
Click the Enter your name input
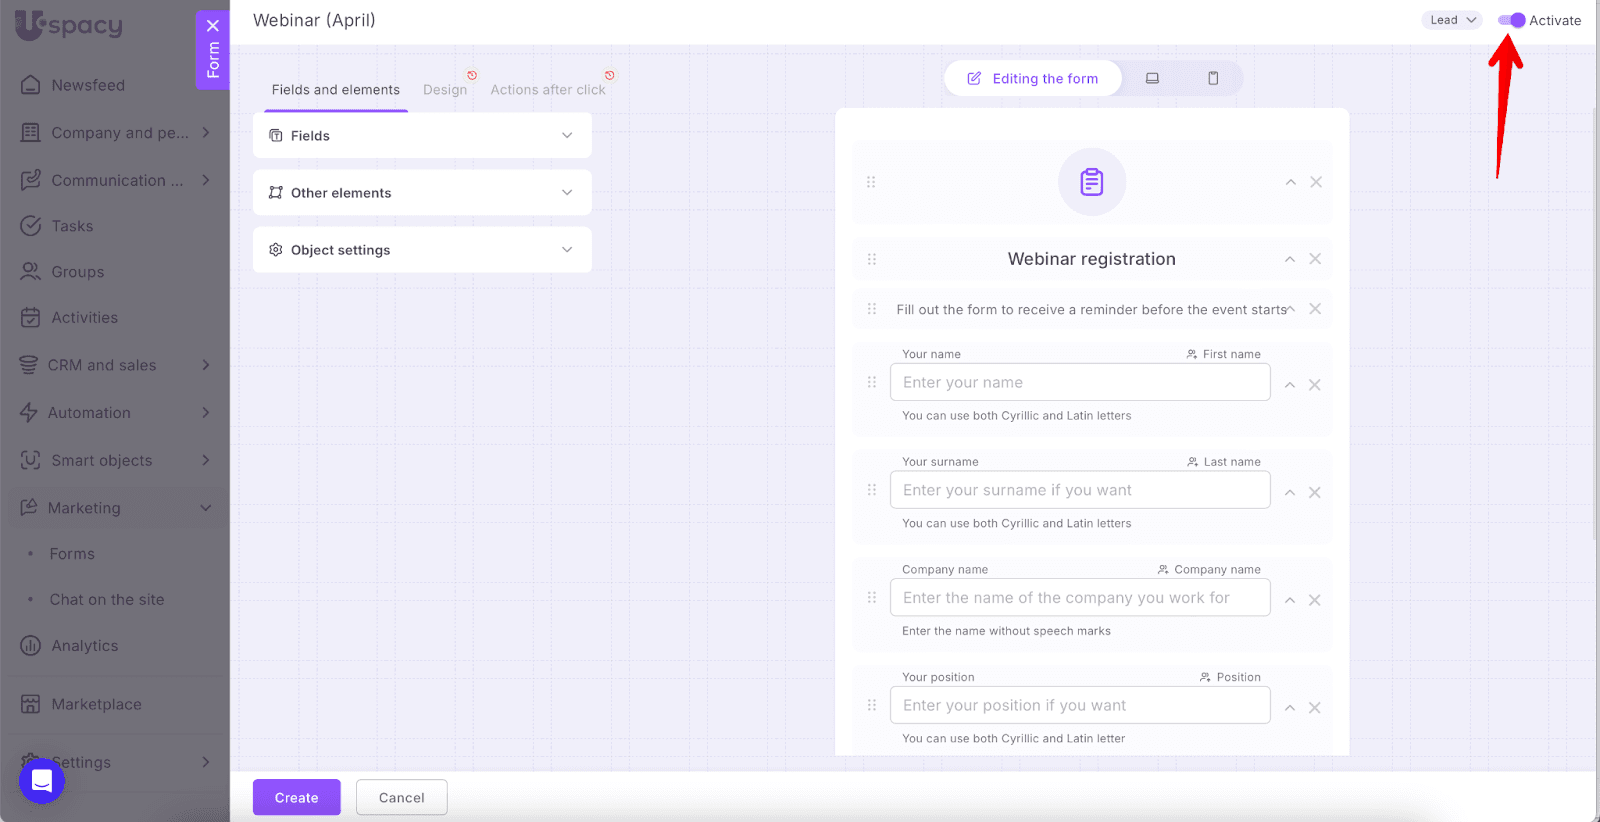tap(1080, 382)
